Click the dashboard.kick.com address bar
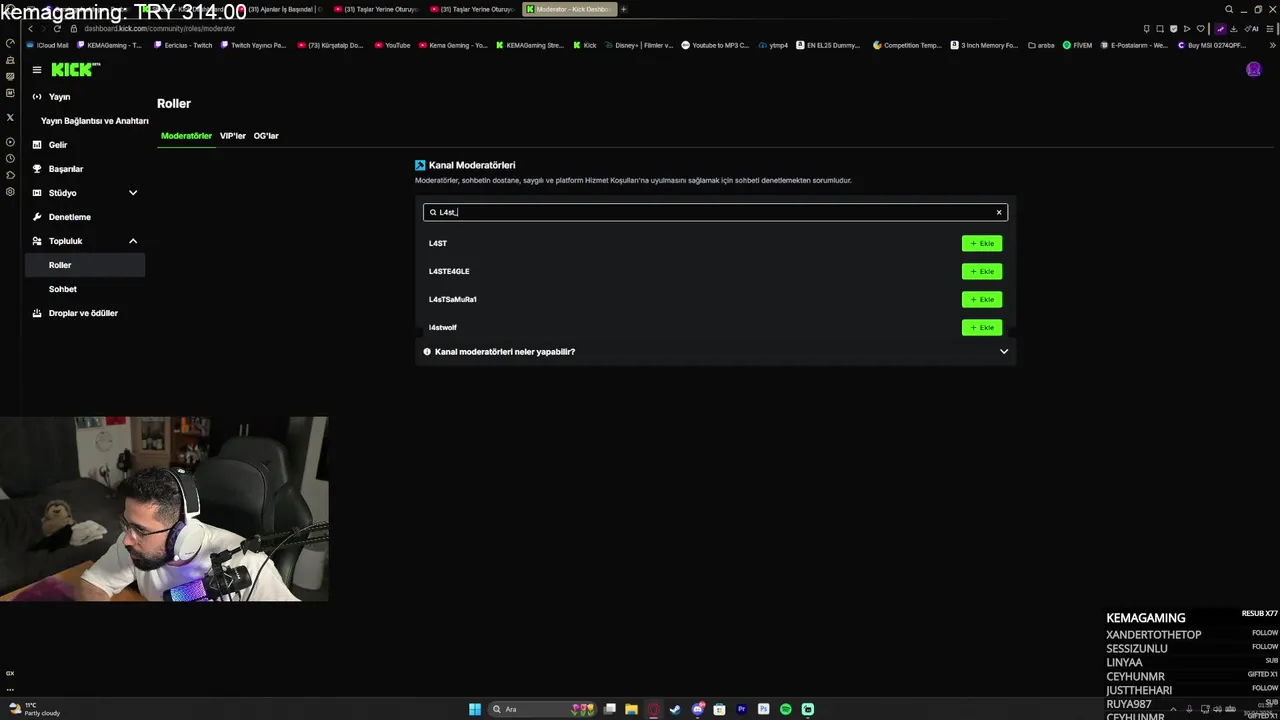Screen dimensions: 1280x720 [x=160, y=29]
